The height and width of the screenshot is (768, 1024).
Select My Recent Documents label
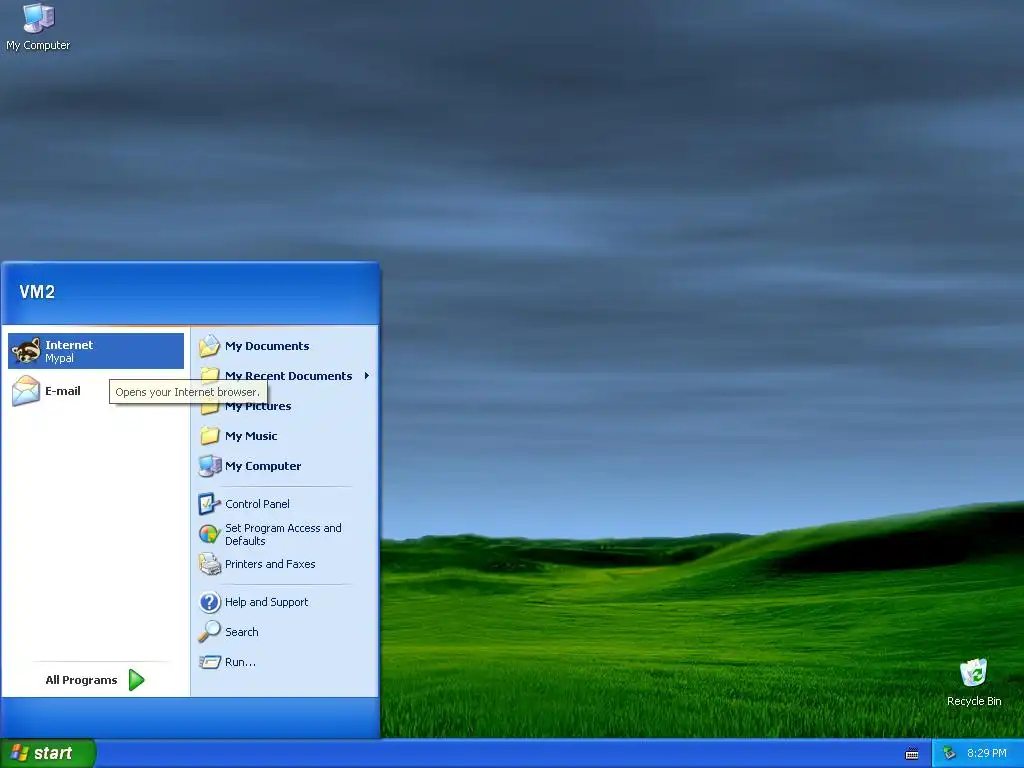tap(289, 376)
